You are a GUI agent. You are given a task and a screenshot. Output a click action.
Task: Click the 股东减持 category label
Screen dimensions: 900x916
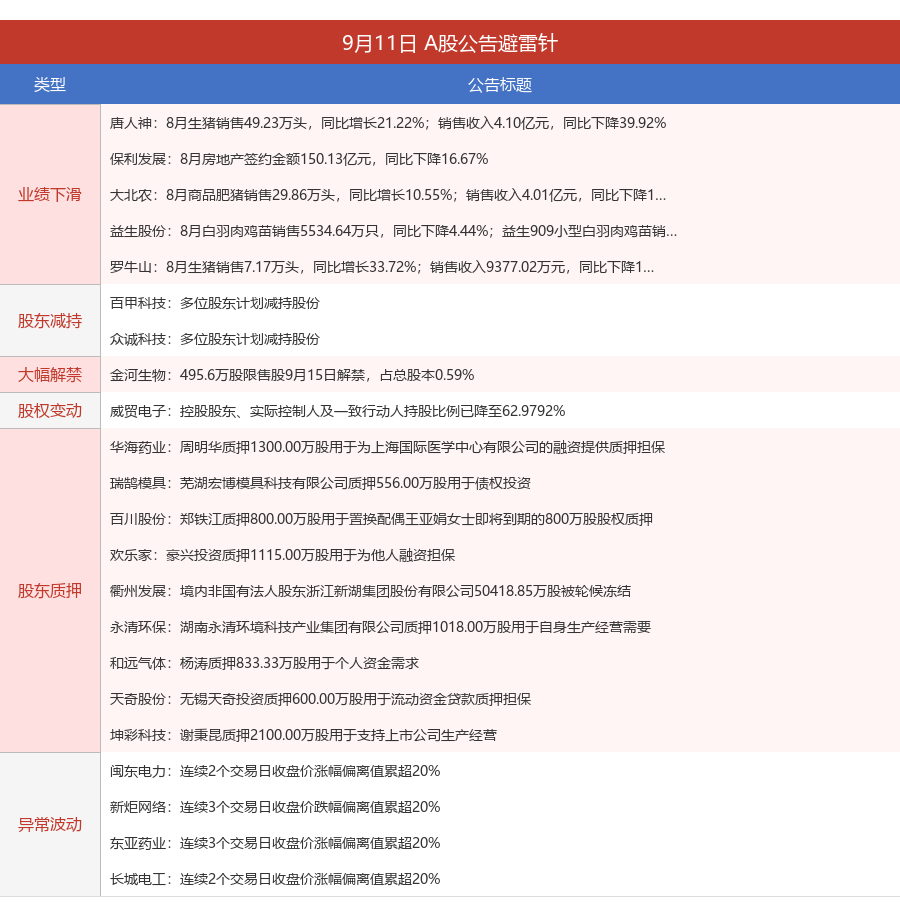point(50,321)
